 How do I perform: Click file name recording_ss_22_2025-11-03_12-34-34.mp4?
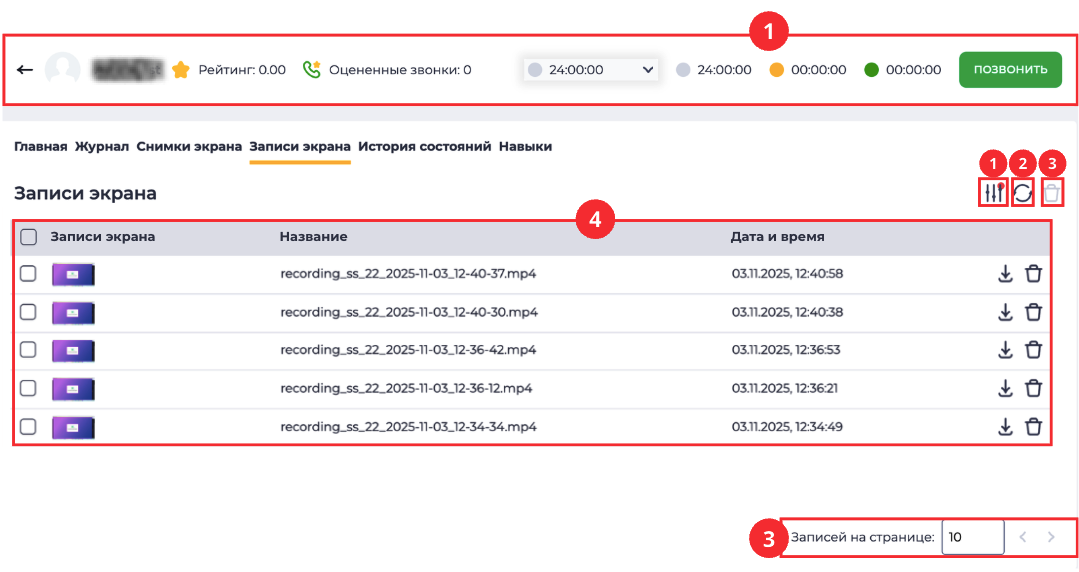click(408, 427)
